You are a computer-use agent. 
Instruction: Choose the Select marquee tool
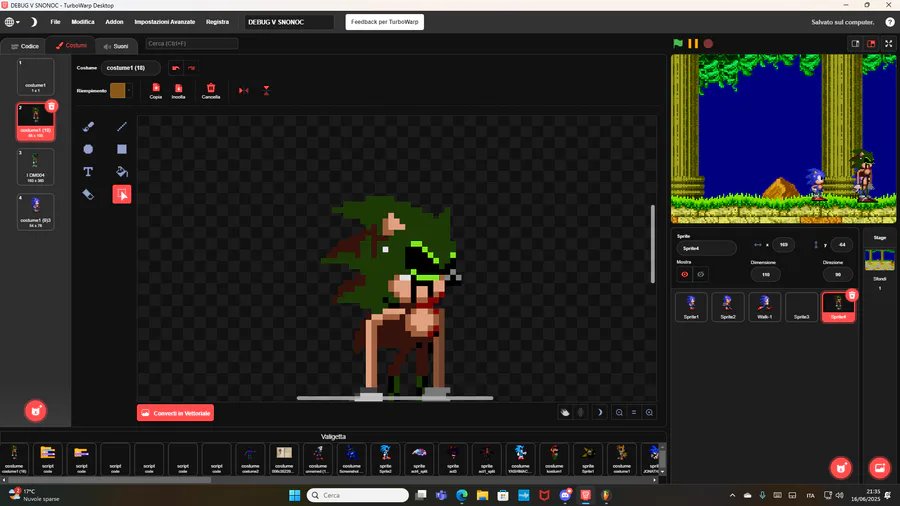click(x=122, y=194)
